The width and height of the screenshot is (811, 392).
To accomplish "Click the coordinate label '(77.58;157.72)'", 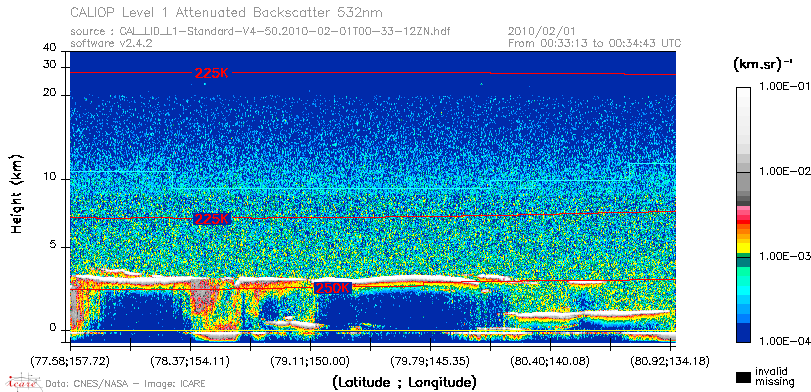I will [70, 360].
